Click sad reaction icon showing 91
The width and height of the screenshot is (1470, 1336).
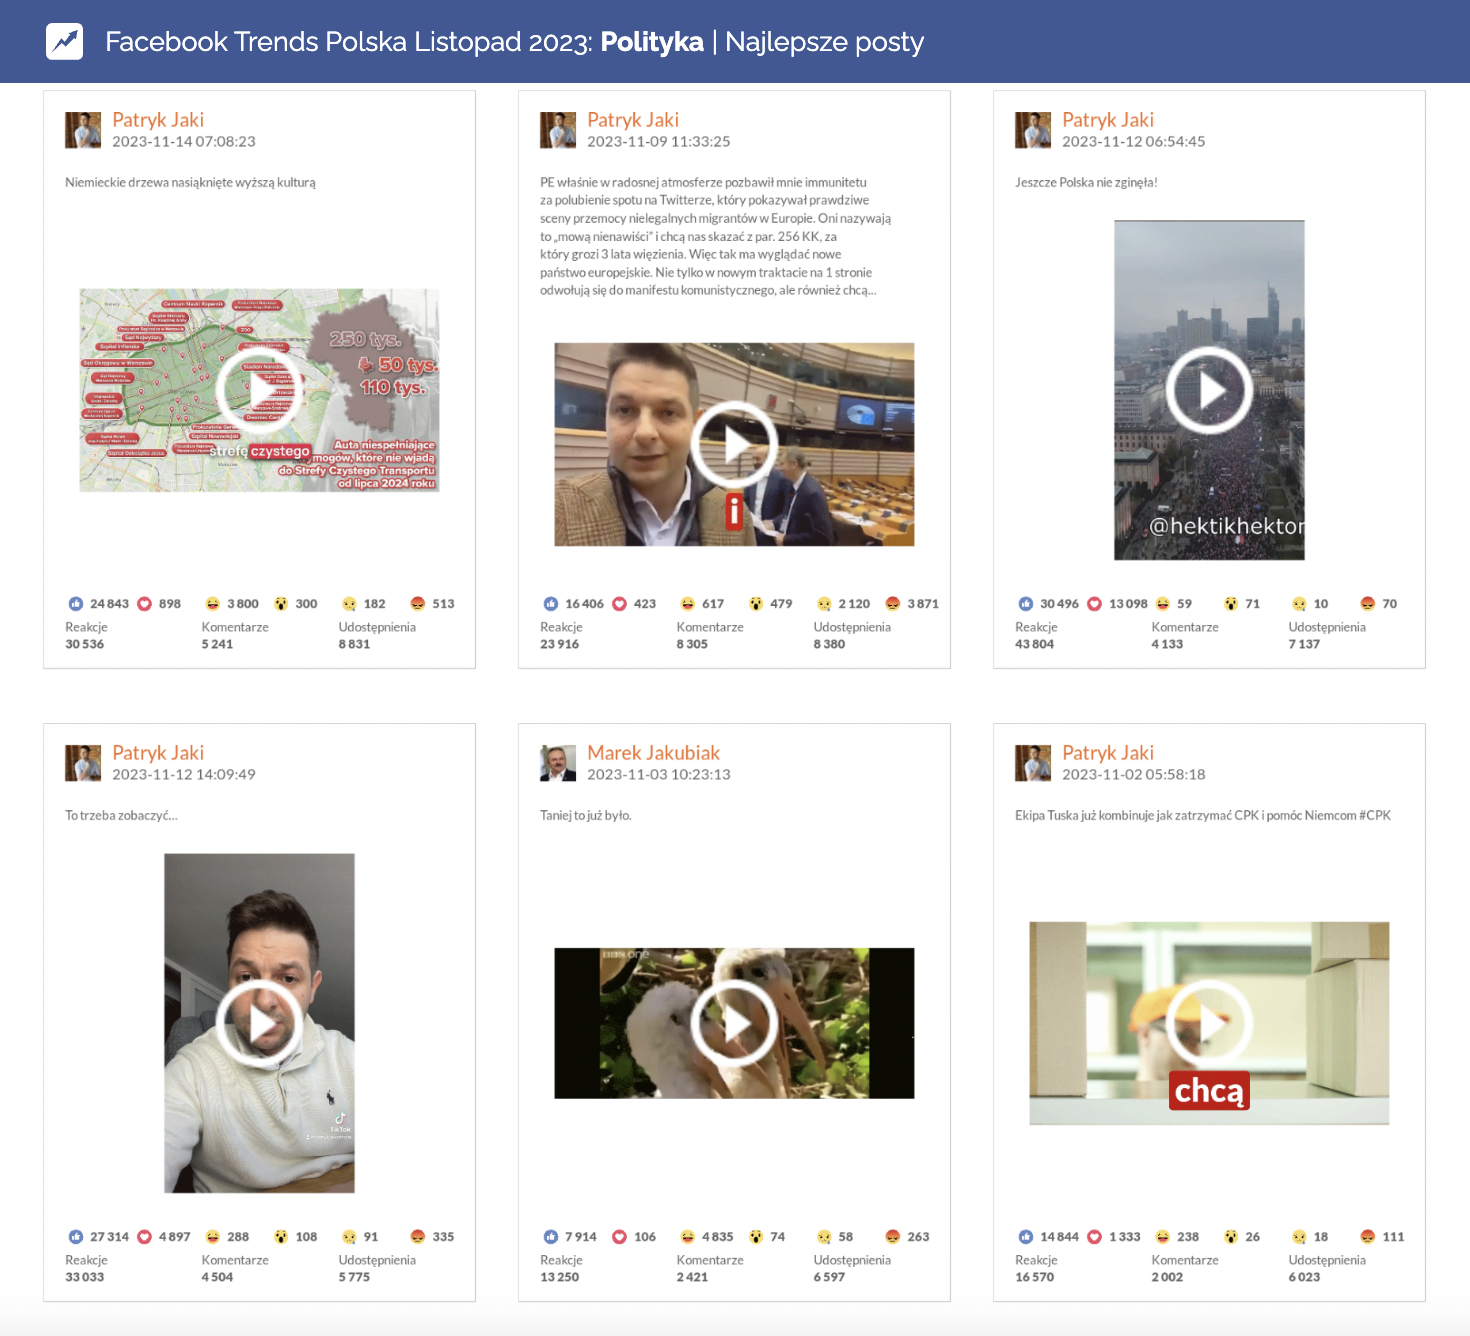click(349, 1237)
